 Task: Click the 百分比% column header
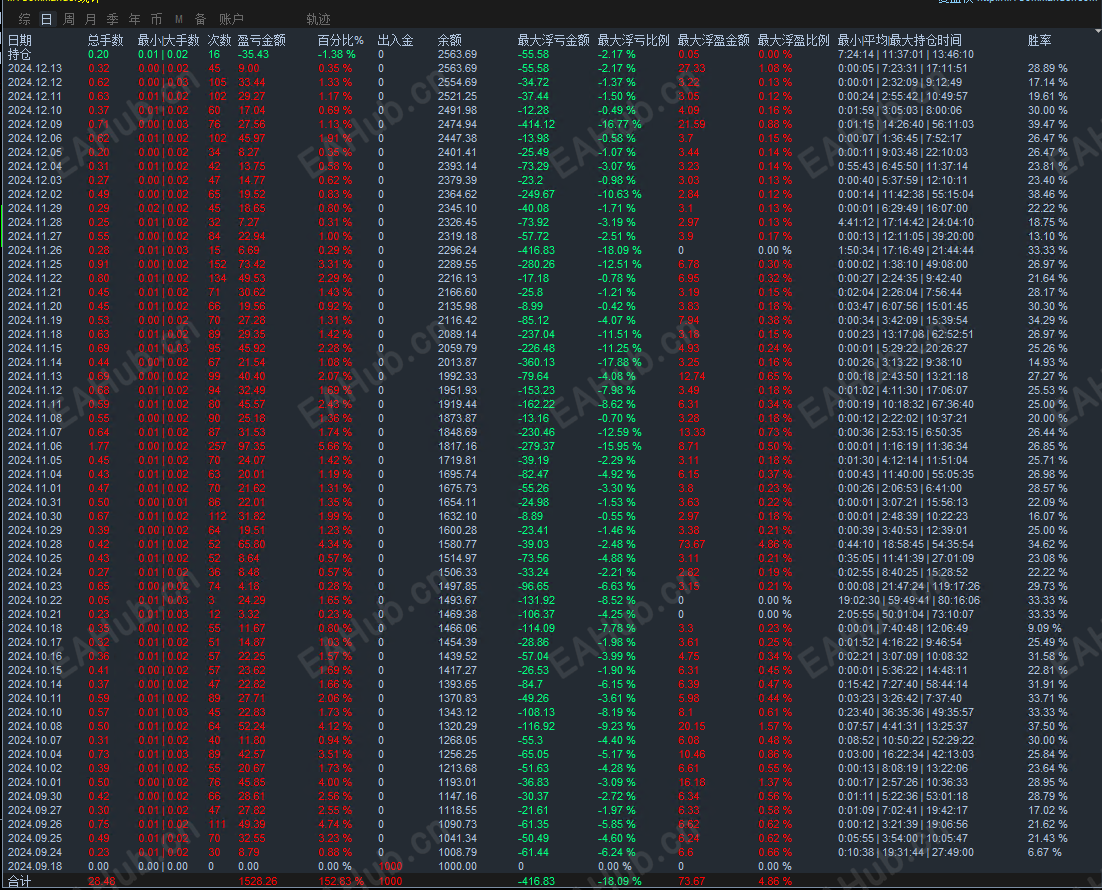coord(341,40)
